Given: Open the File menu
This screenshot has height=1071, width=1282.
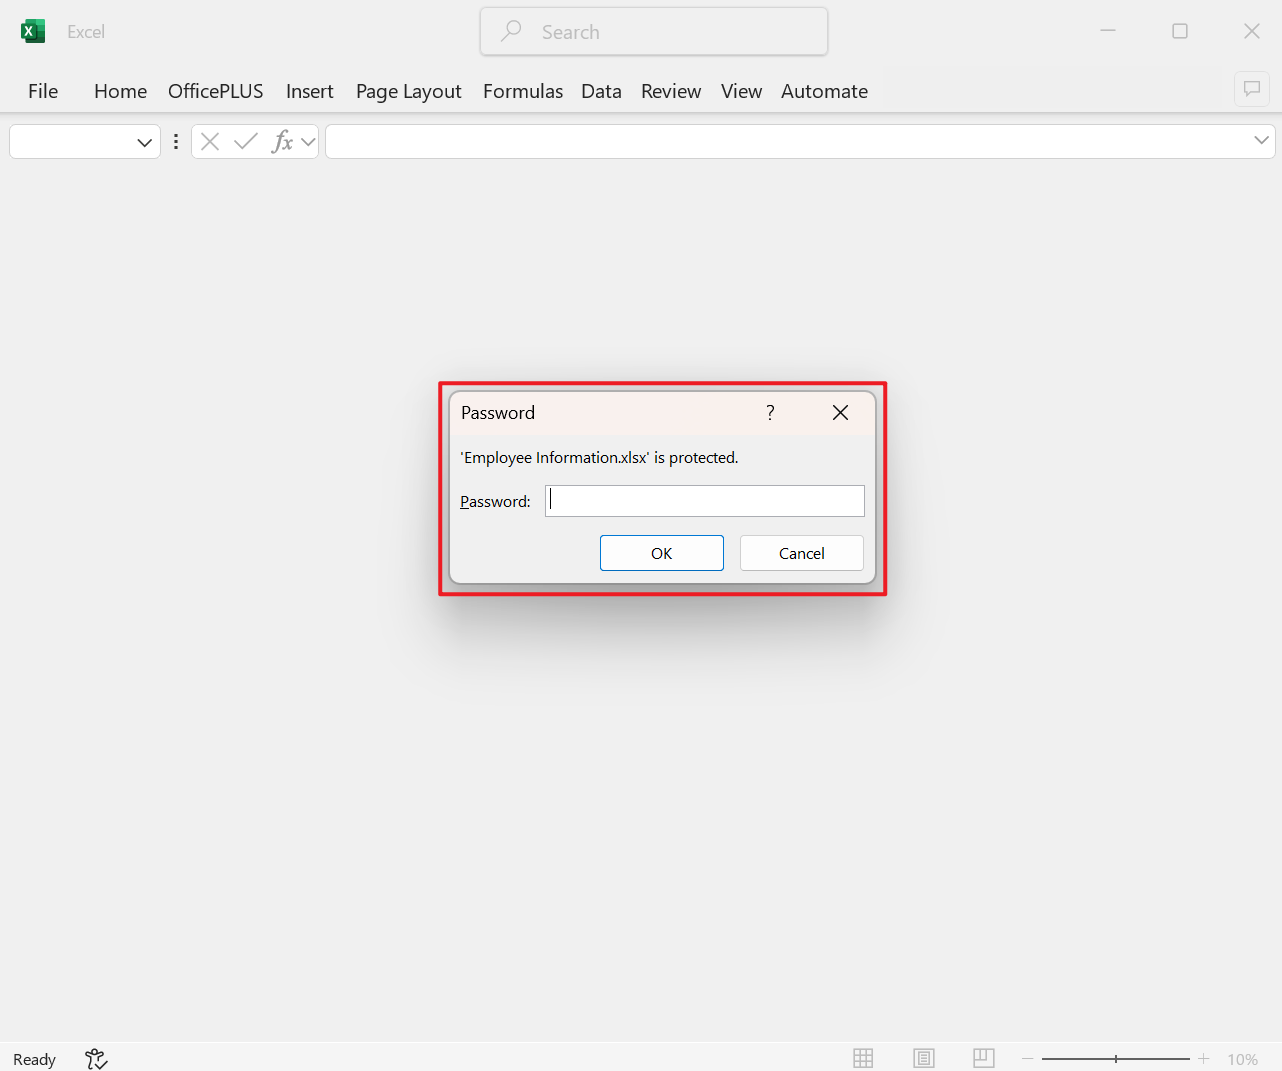Looking at the screenshot, I should point(42,91).
